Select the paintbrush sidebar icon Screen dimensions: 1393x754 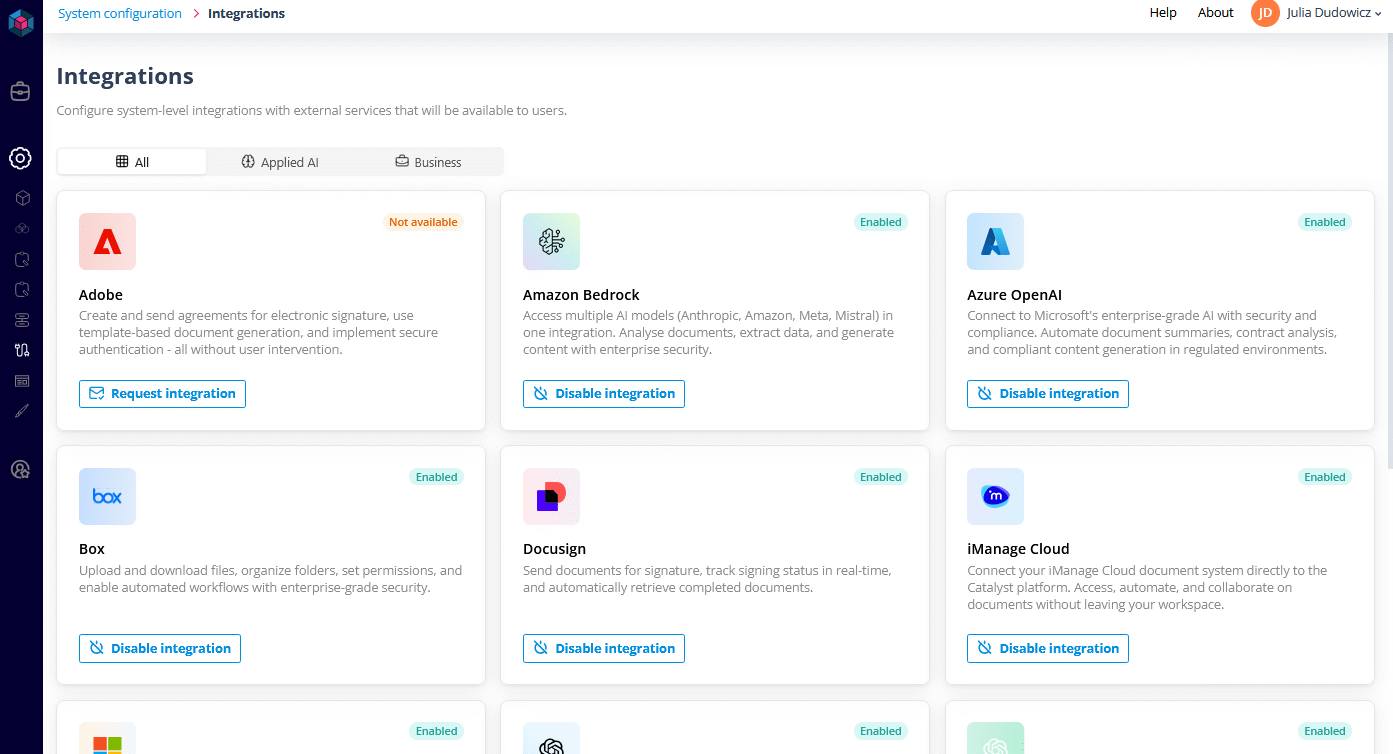pyautogui.click(x=22, y=411)
